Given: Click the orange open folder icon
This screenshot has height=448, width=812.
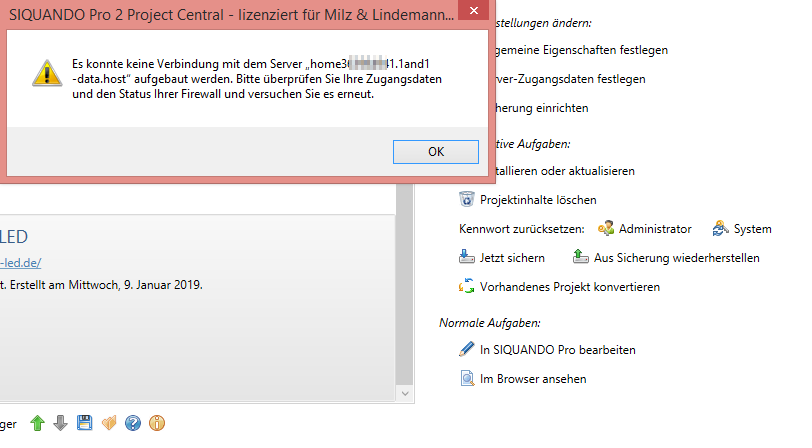Looking at the screenshot, I should (109, 424).
